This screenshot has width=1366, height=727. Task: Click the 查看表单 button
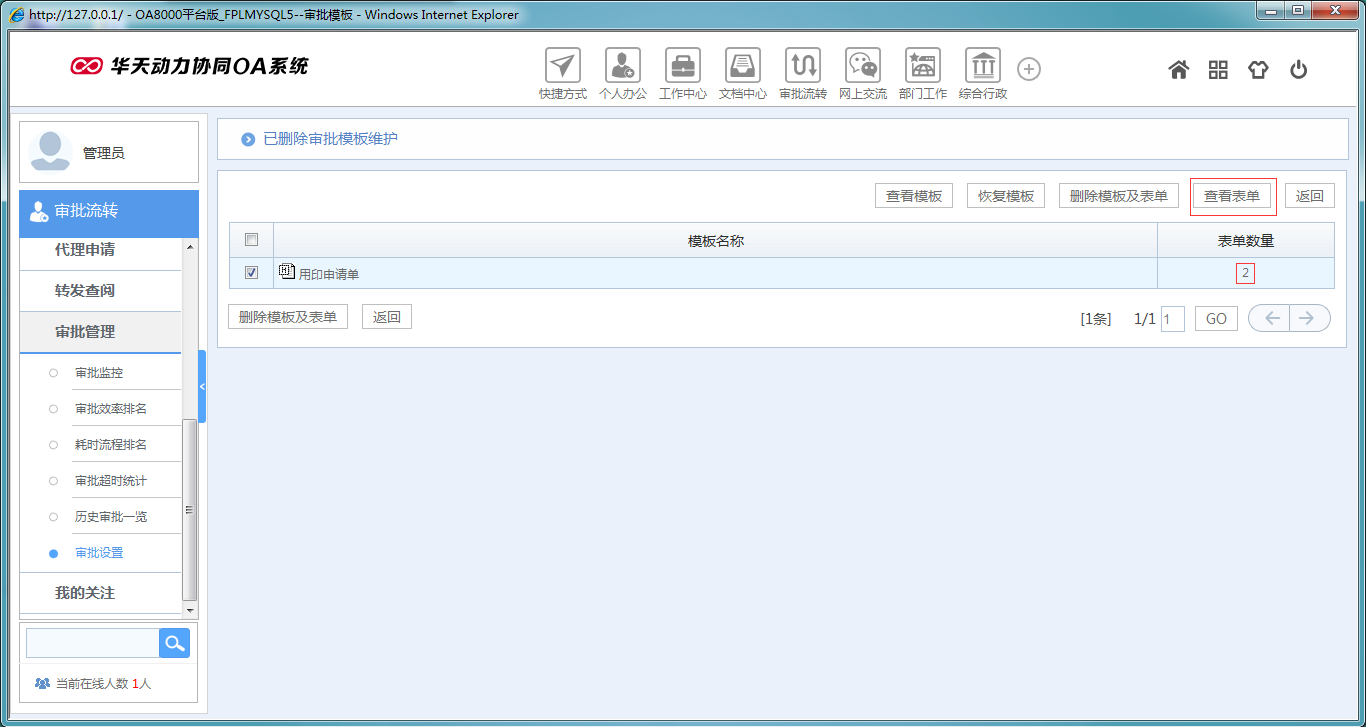(1232, 196)
